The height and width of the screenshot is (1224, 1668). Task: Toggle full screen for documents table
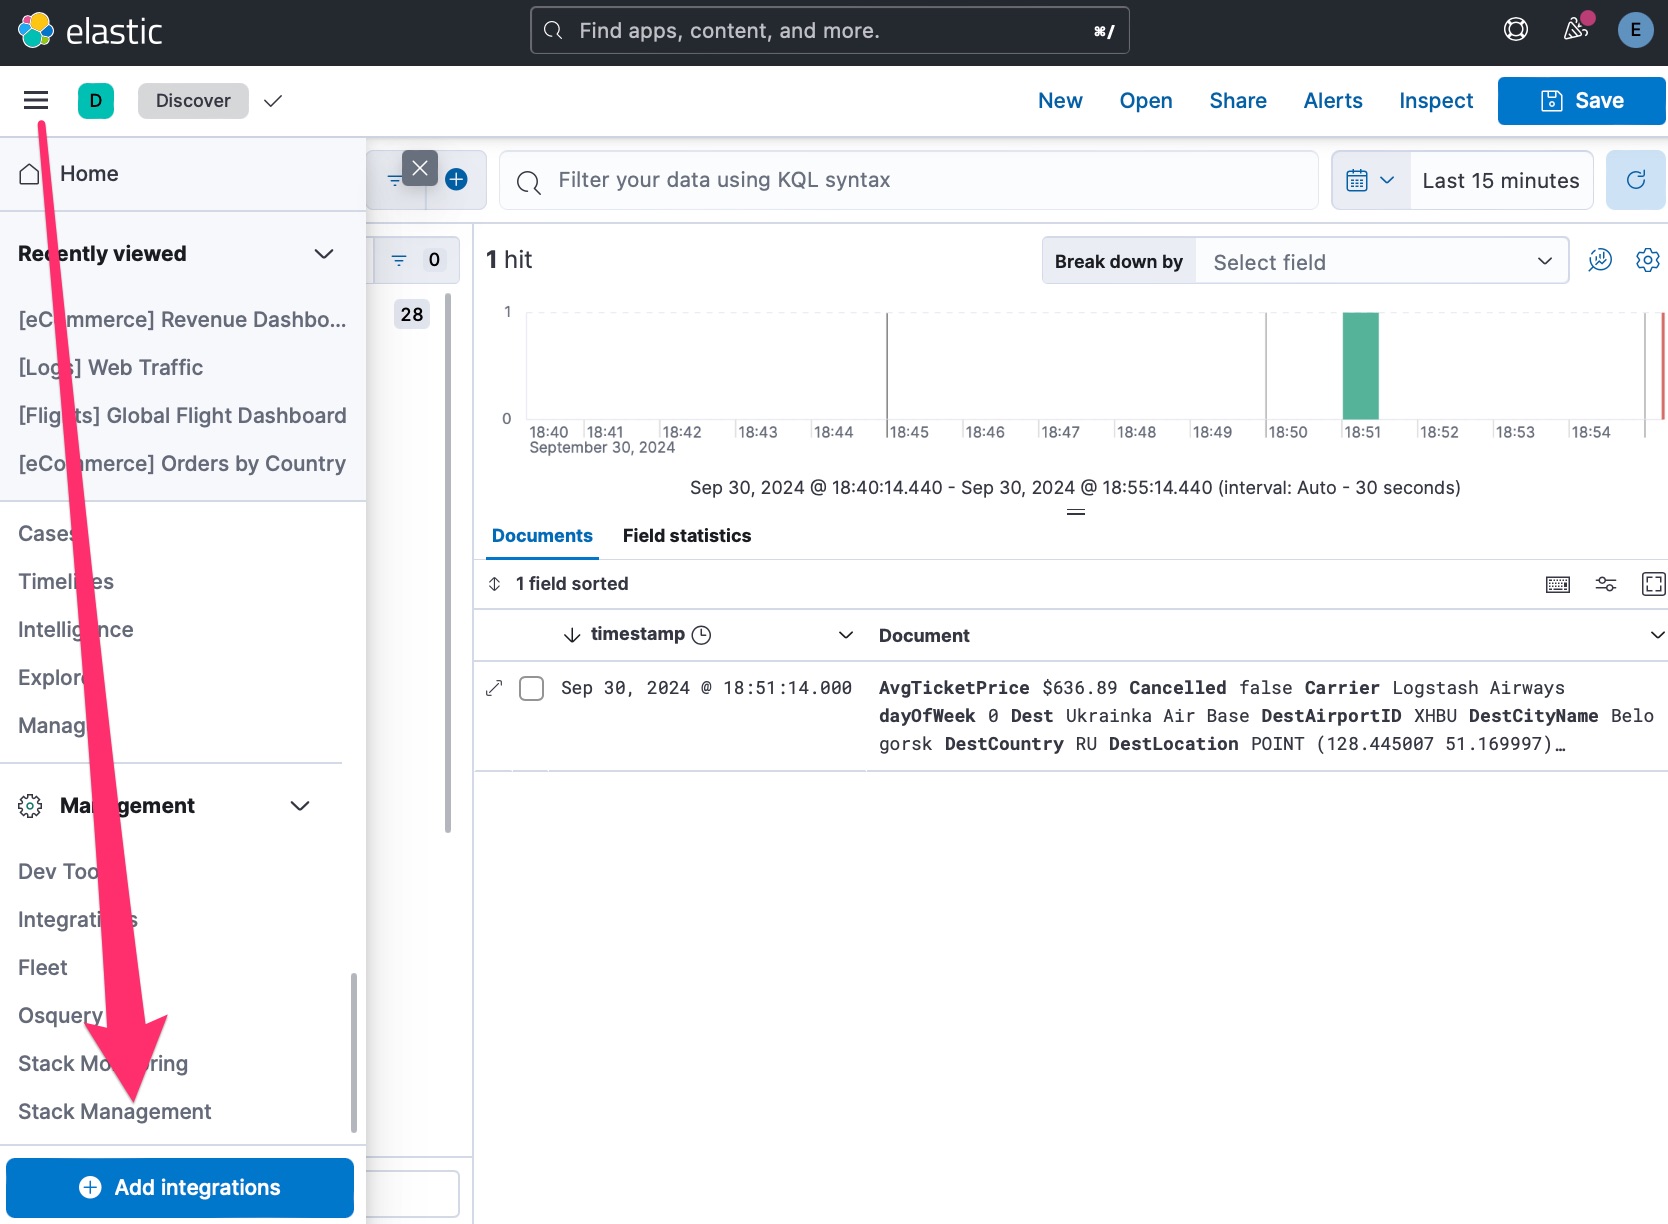click(x=1653, y=584)
